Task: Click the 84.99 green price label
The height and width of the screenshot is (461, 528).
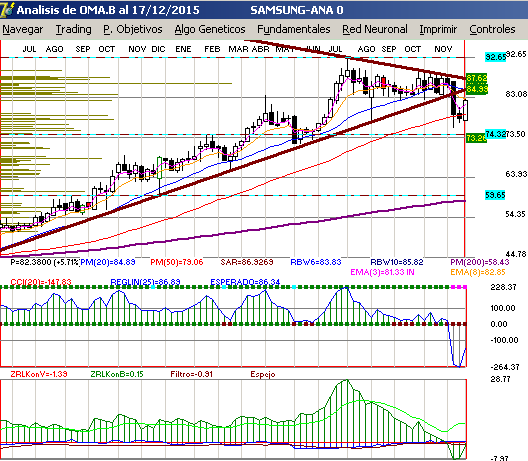Action: tap(476, 89)
